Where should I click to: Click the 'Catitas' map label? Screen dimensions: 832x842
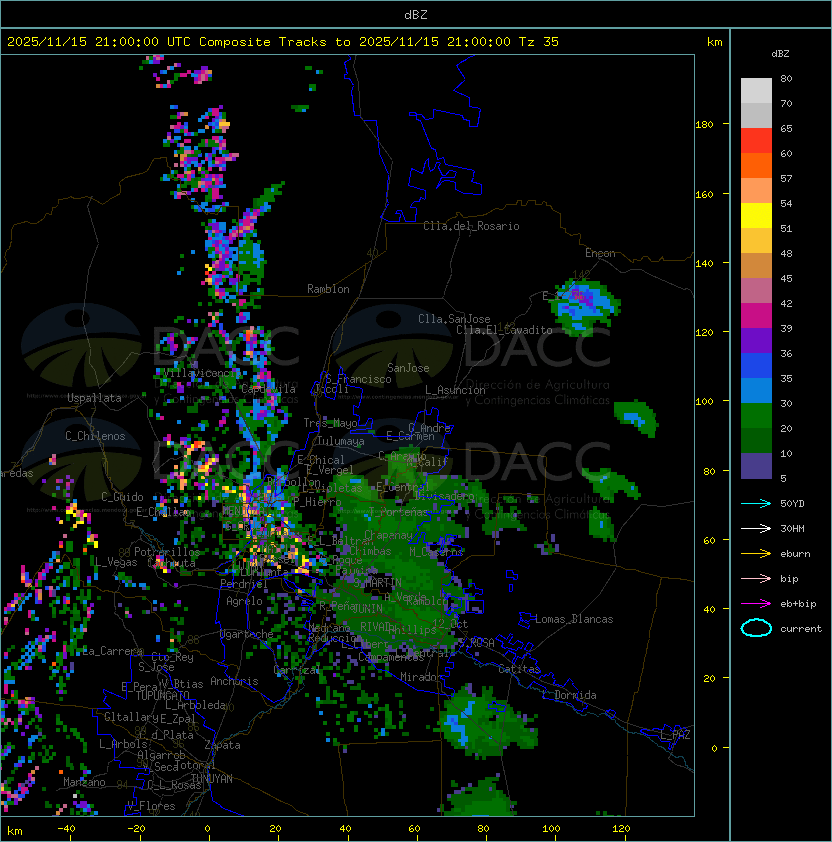click(519, 669)
